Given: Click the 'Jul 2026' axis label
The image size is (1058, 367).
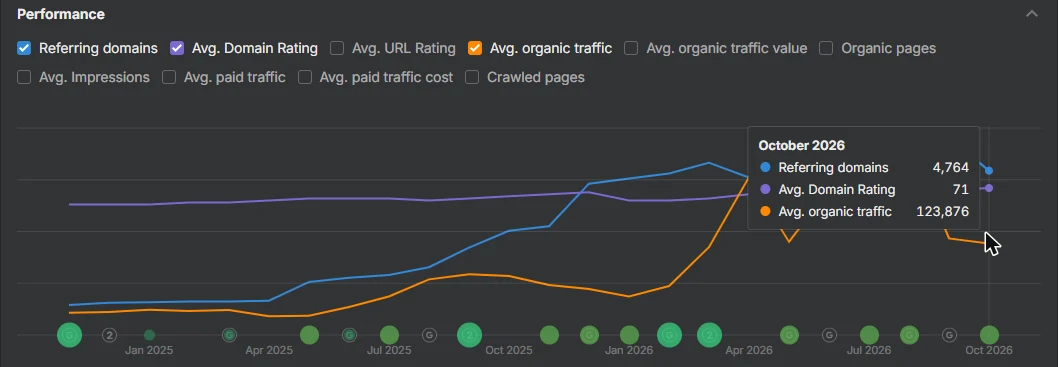Looking at the screenshot, I should pos(869,351).
